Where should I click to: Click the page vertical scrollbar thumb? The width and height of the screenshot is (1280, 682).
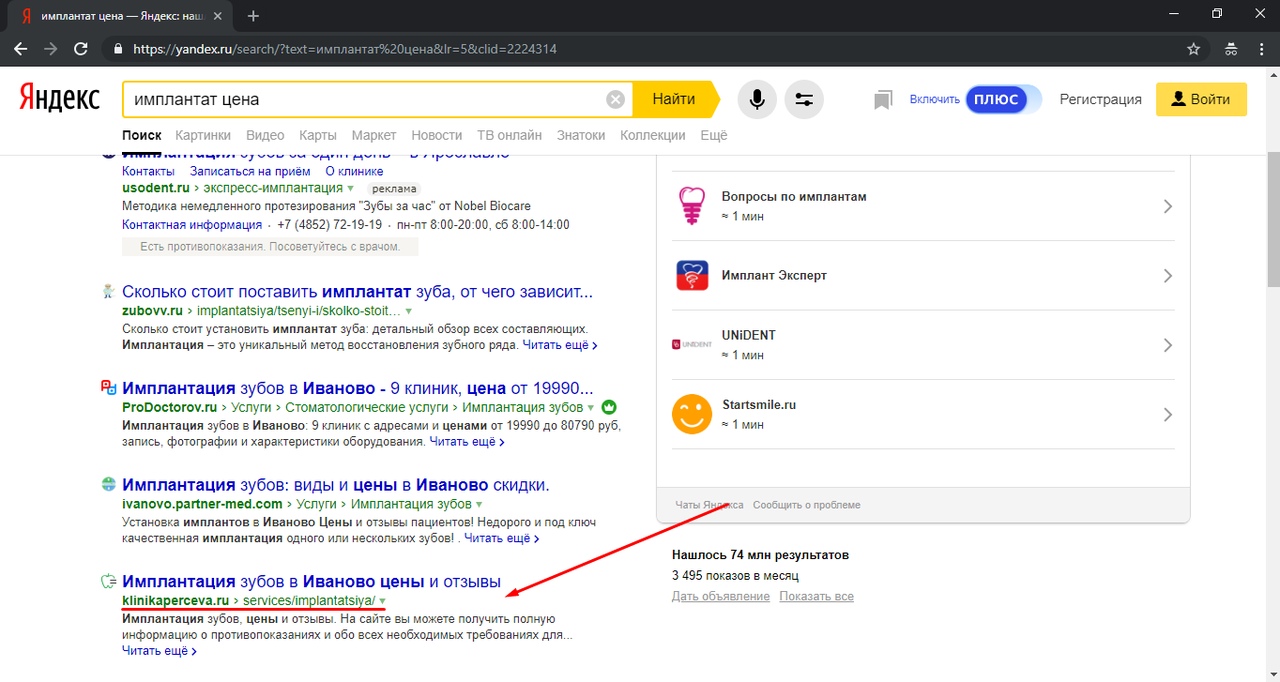pyautogui.click(x=1273, y=220)
